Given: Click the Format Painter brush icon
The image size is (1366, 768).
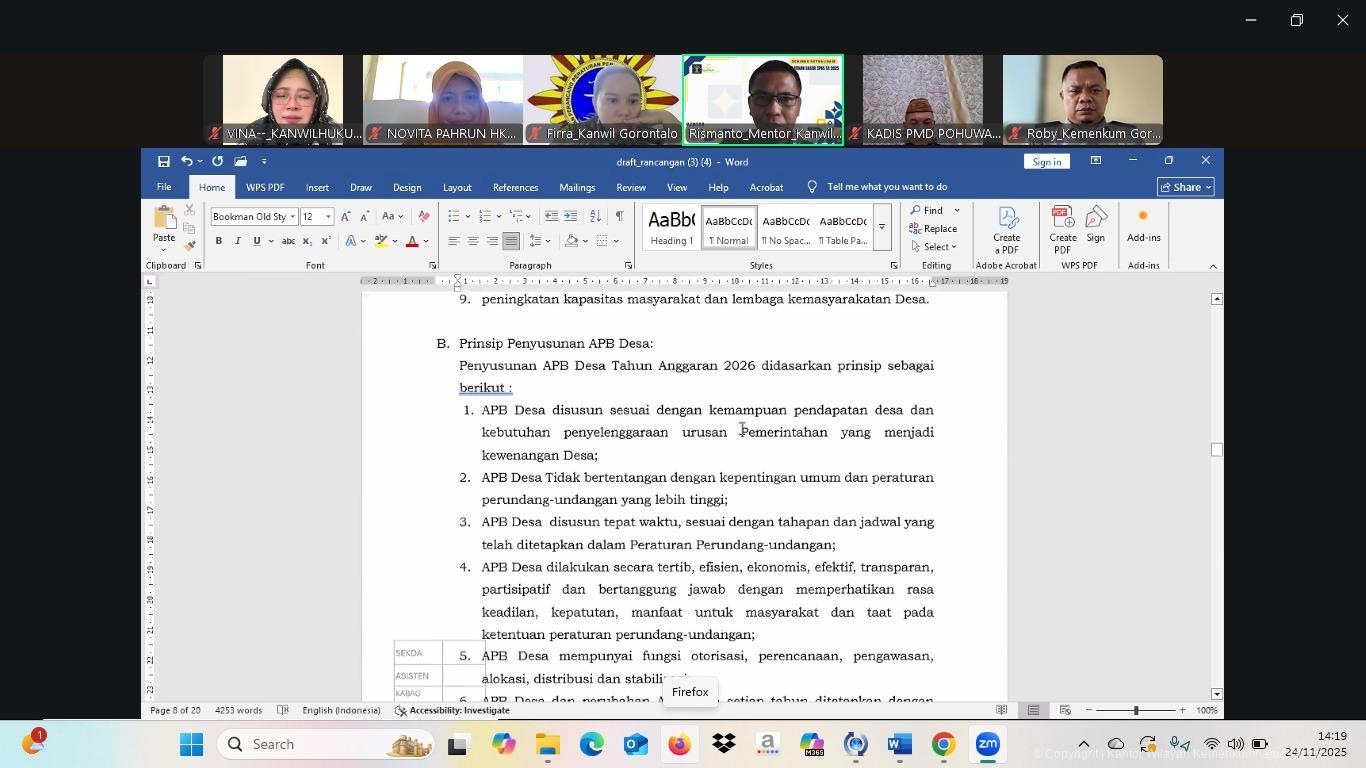Looking at the screenshot, I should pos(189,246).
